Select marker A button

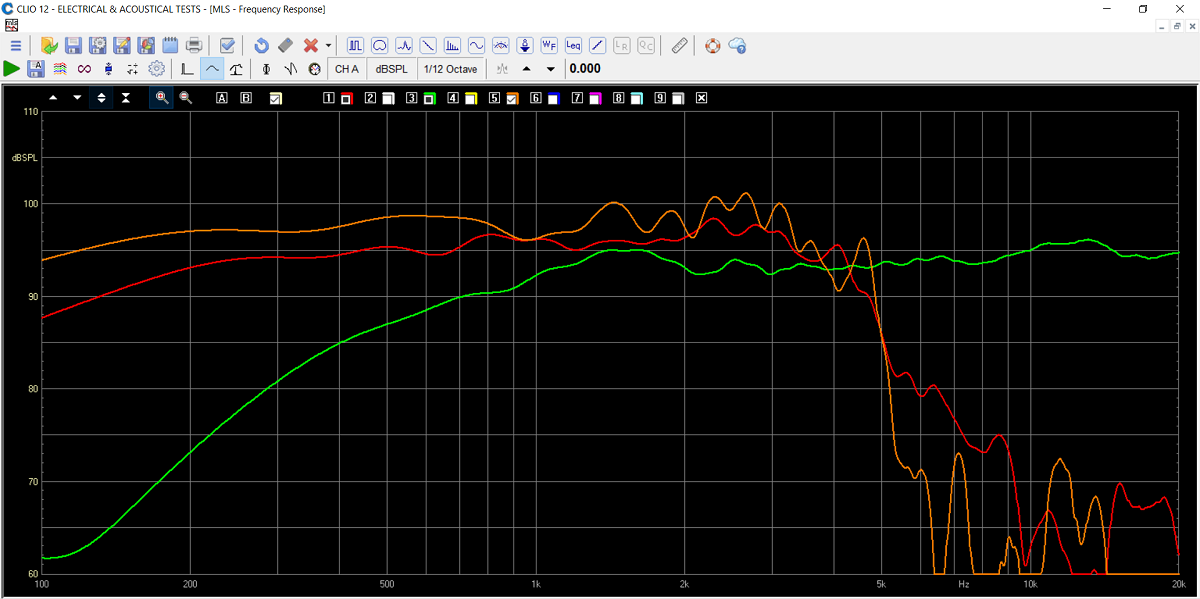221,98
